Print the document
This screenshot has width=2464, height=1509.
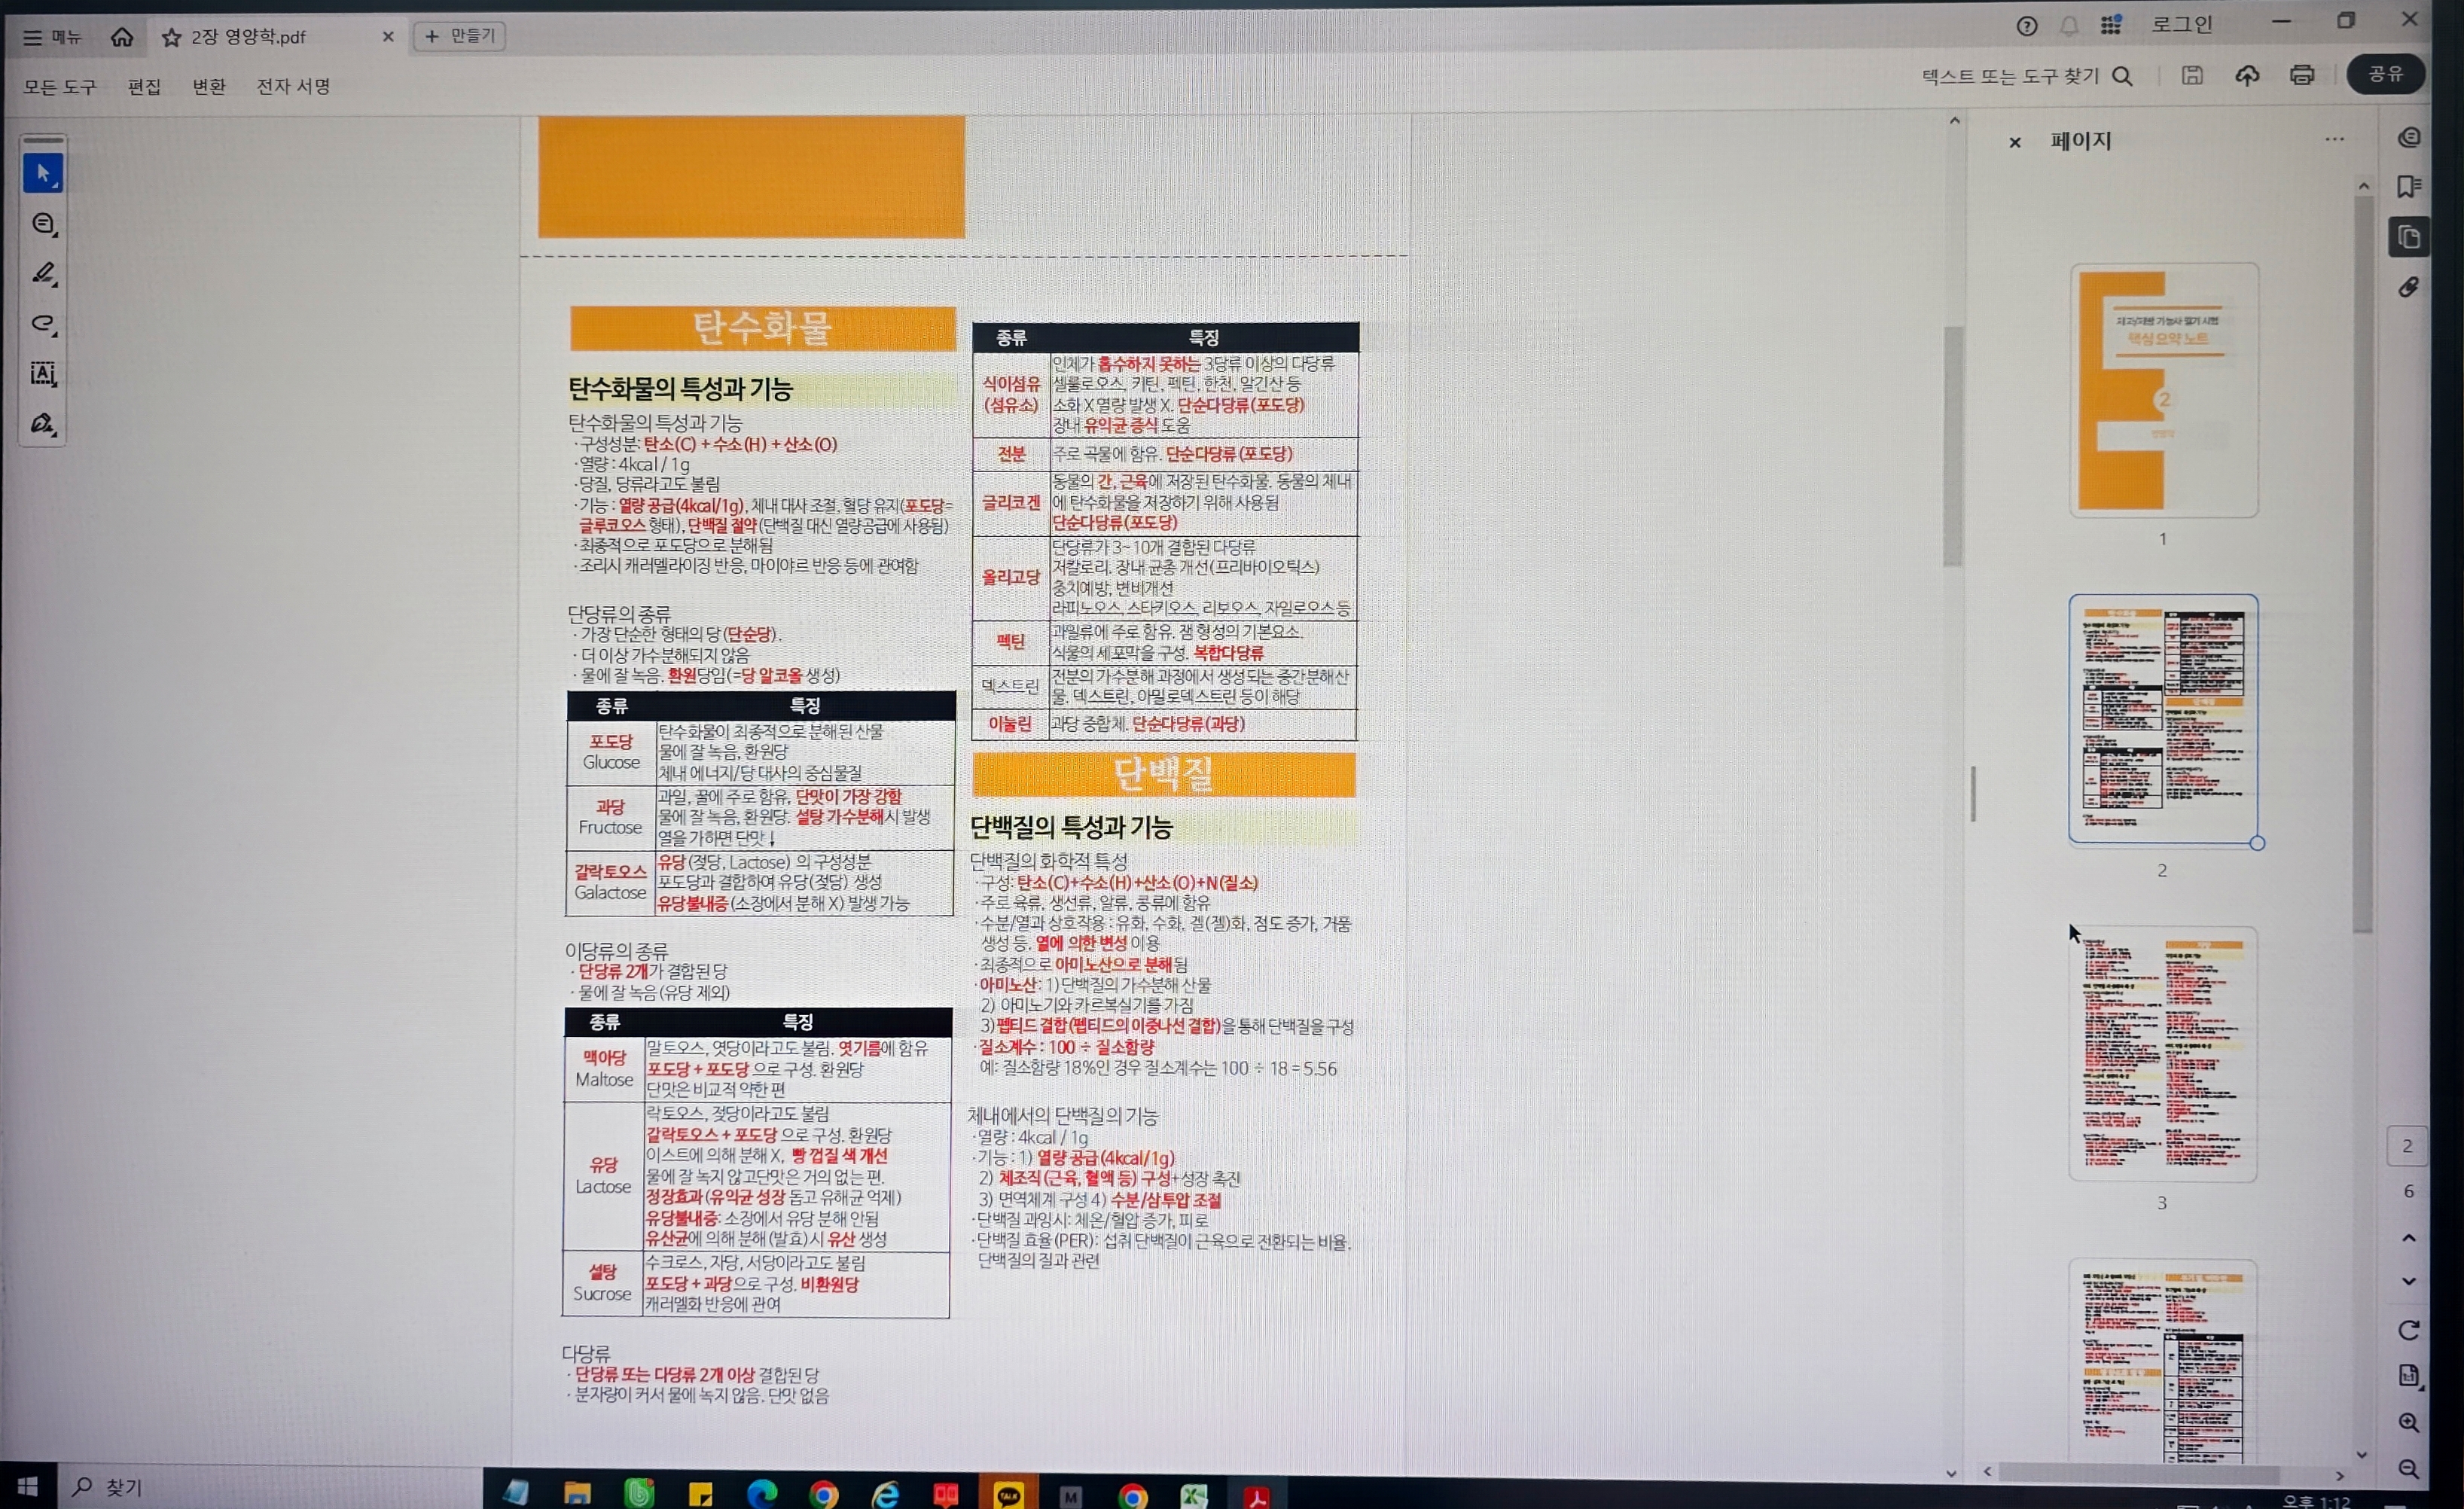click(2302, 75)
